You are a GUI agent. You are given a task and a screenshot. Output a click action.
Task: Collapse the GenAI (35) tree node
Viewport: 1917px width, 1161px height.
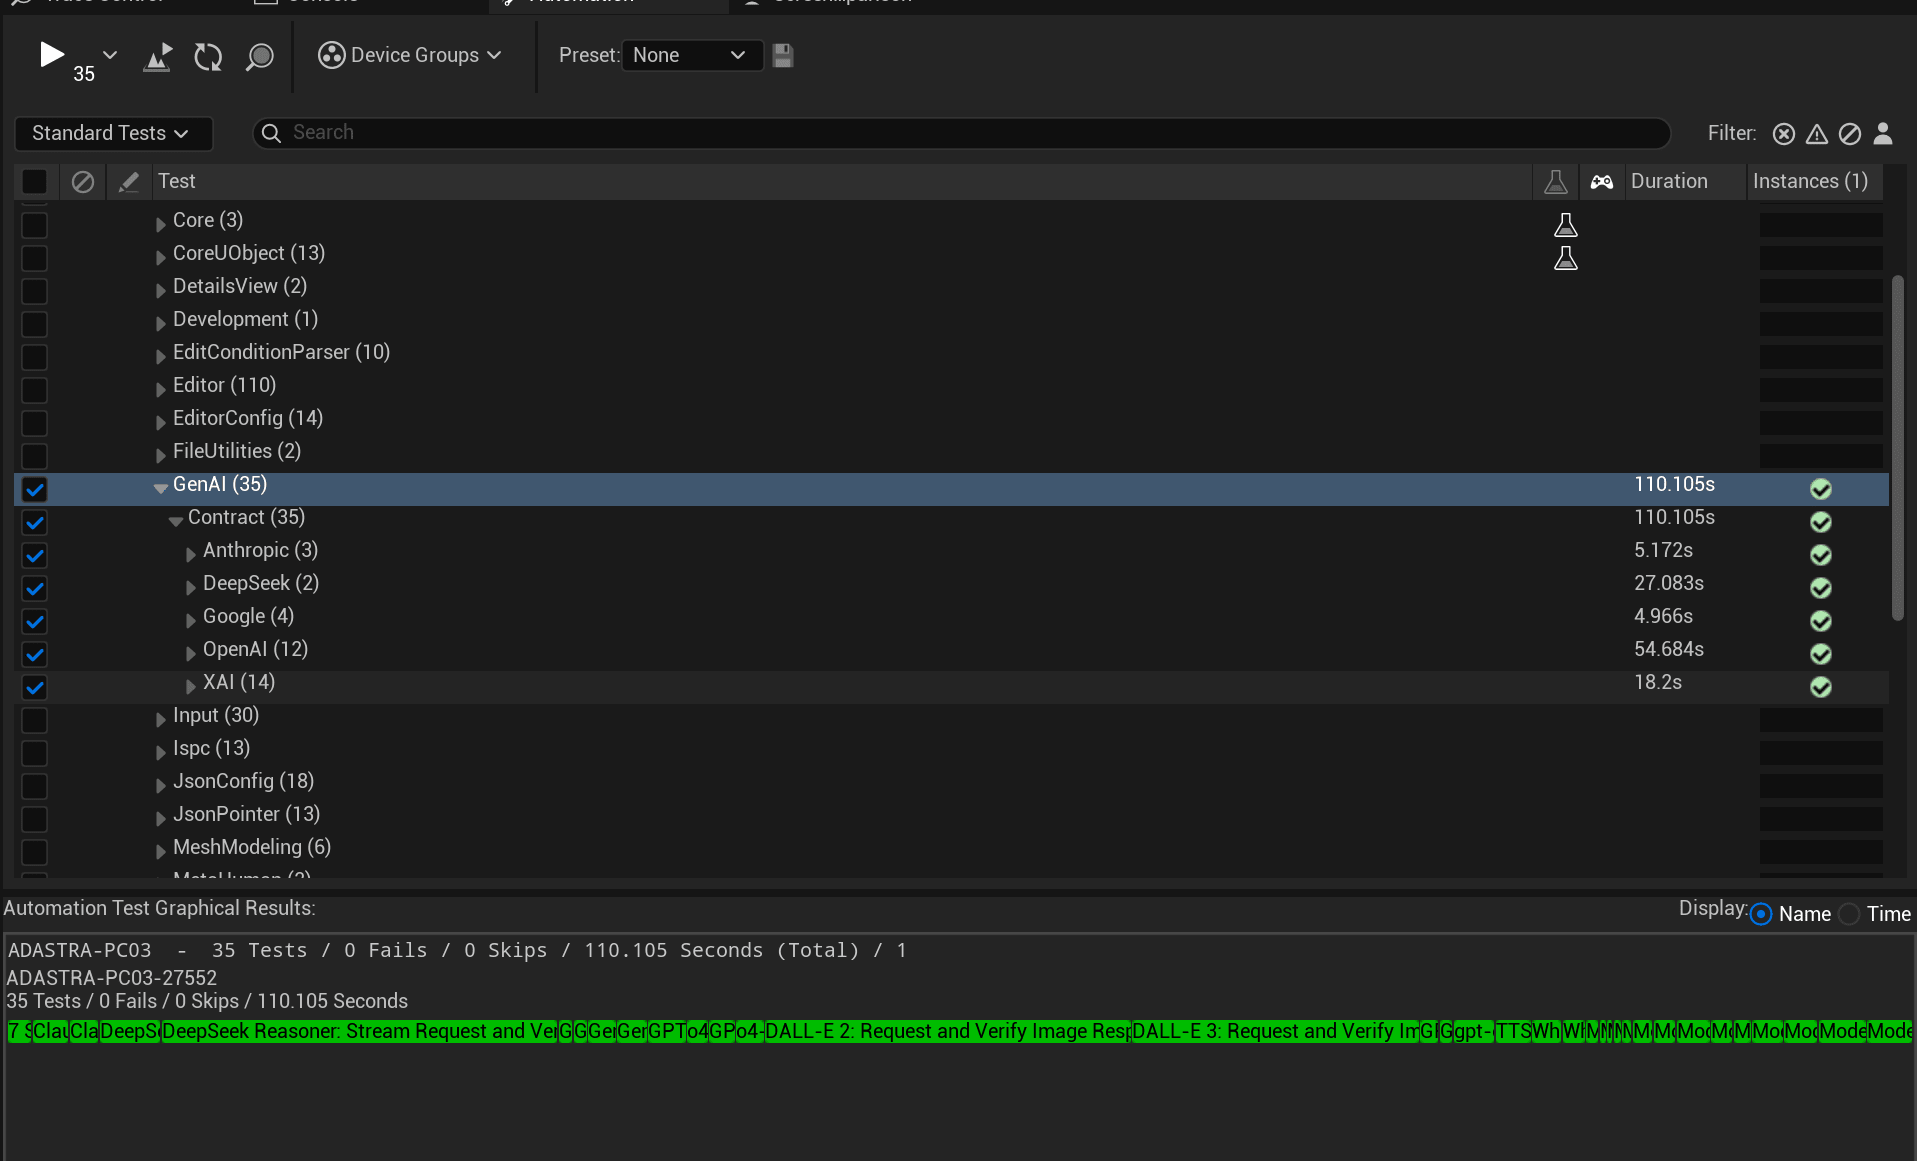pyautogui.click(x=161, y=488)
